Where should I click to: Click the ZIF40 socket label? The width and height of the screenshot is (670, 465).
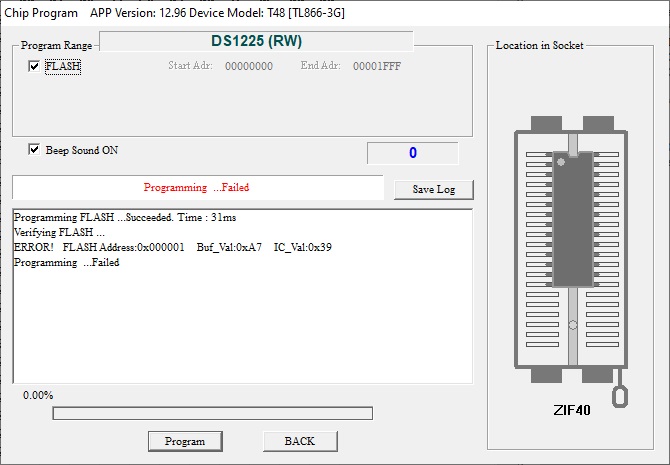571,410
